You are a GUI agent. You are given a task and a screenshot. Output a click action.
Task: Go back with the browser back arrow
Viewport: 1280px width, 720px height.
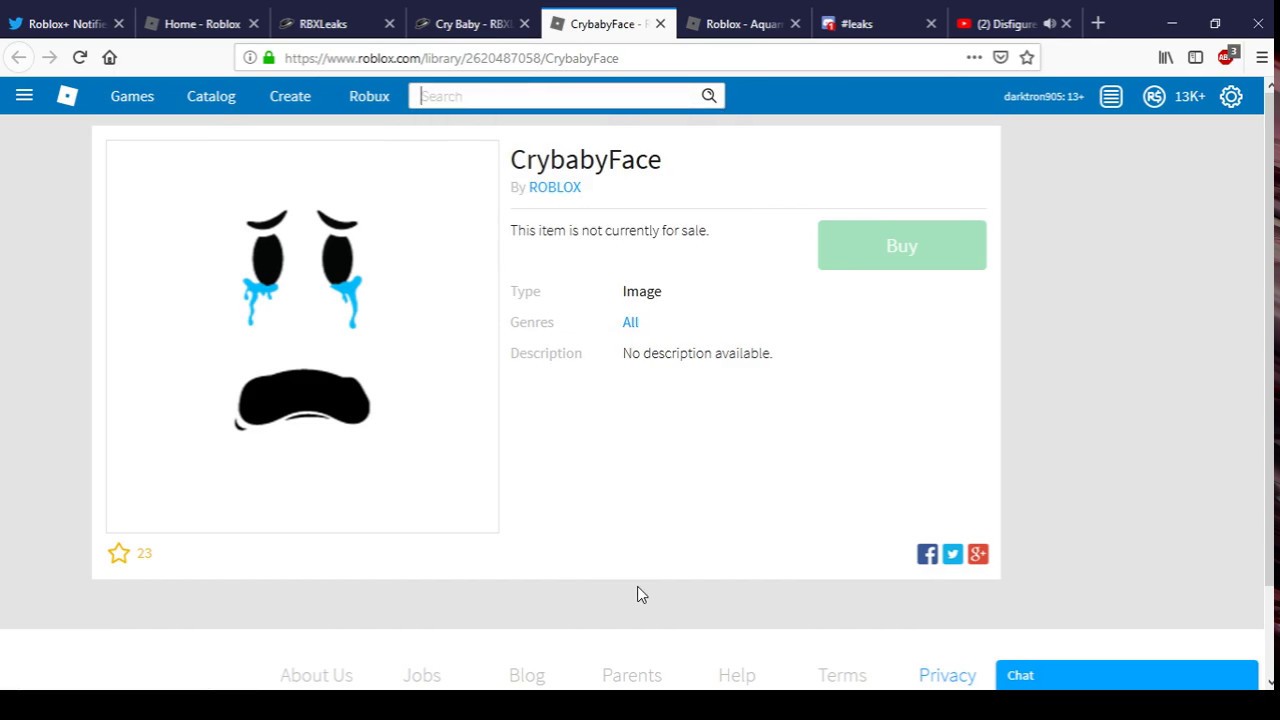coord(19,58)
